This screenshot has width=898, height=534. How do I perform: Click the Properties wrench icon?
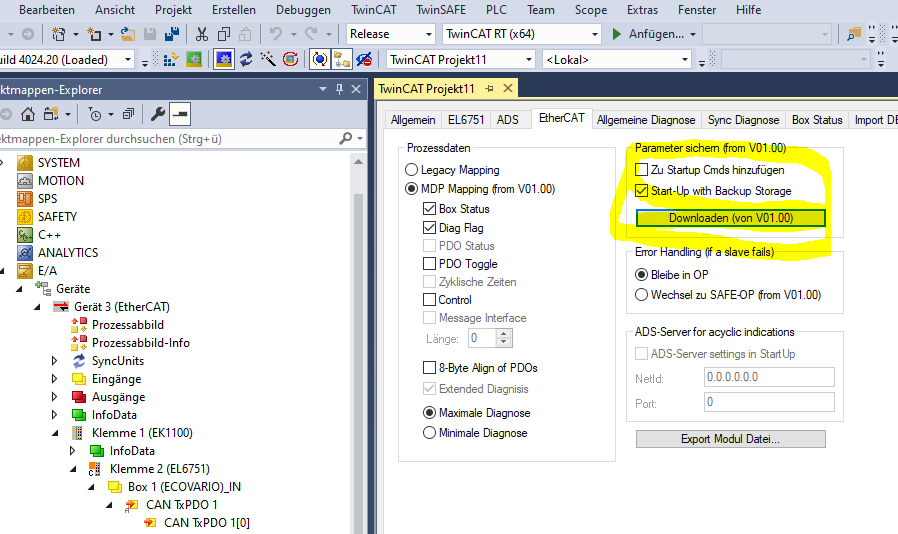[157, 115]
